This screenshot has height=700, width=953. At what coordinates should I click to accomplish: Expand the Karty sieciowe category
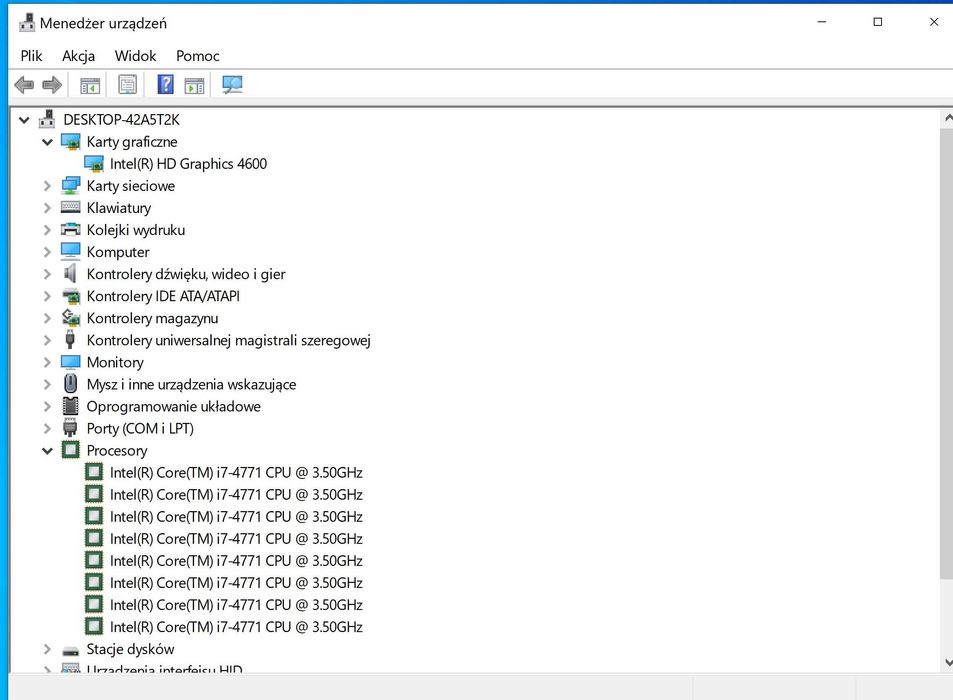pos(47,186)
